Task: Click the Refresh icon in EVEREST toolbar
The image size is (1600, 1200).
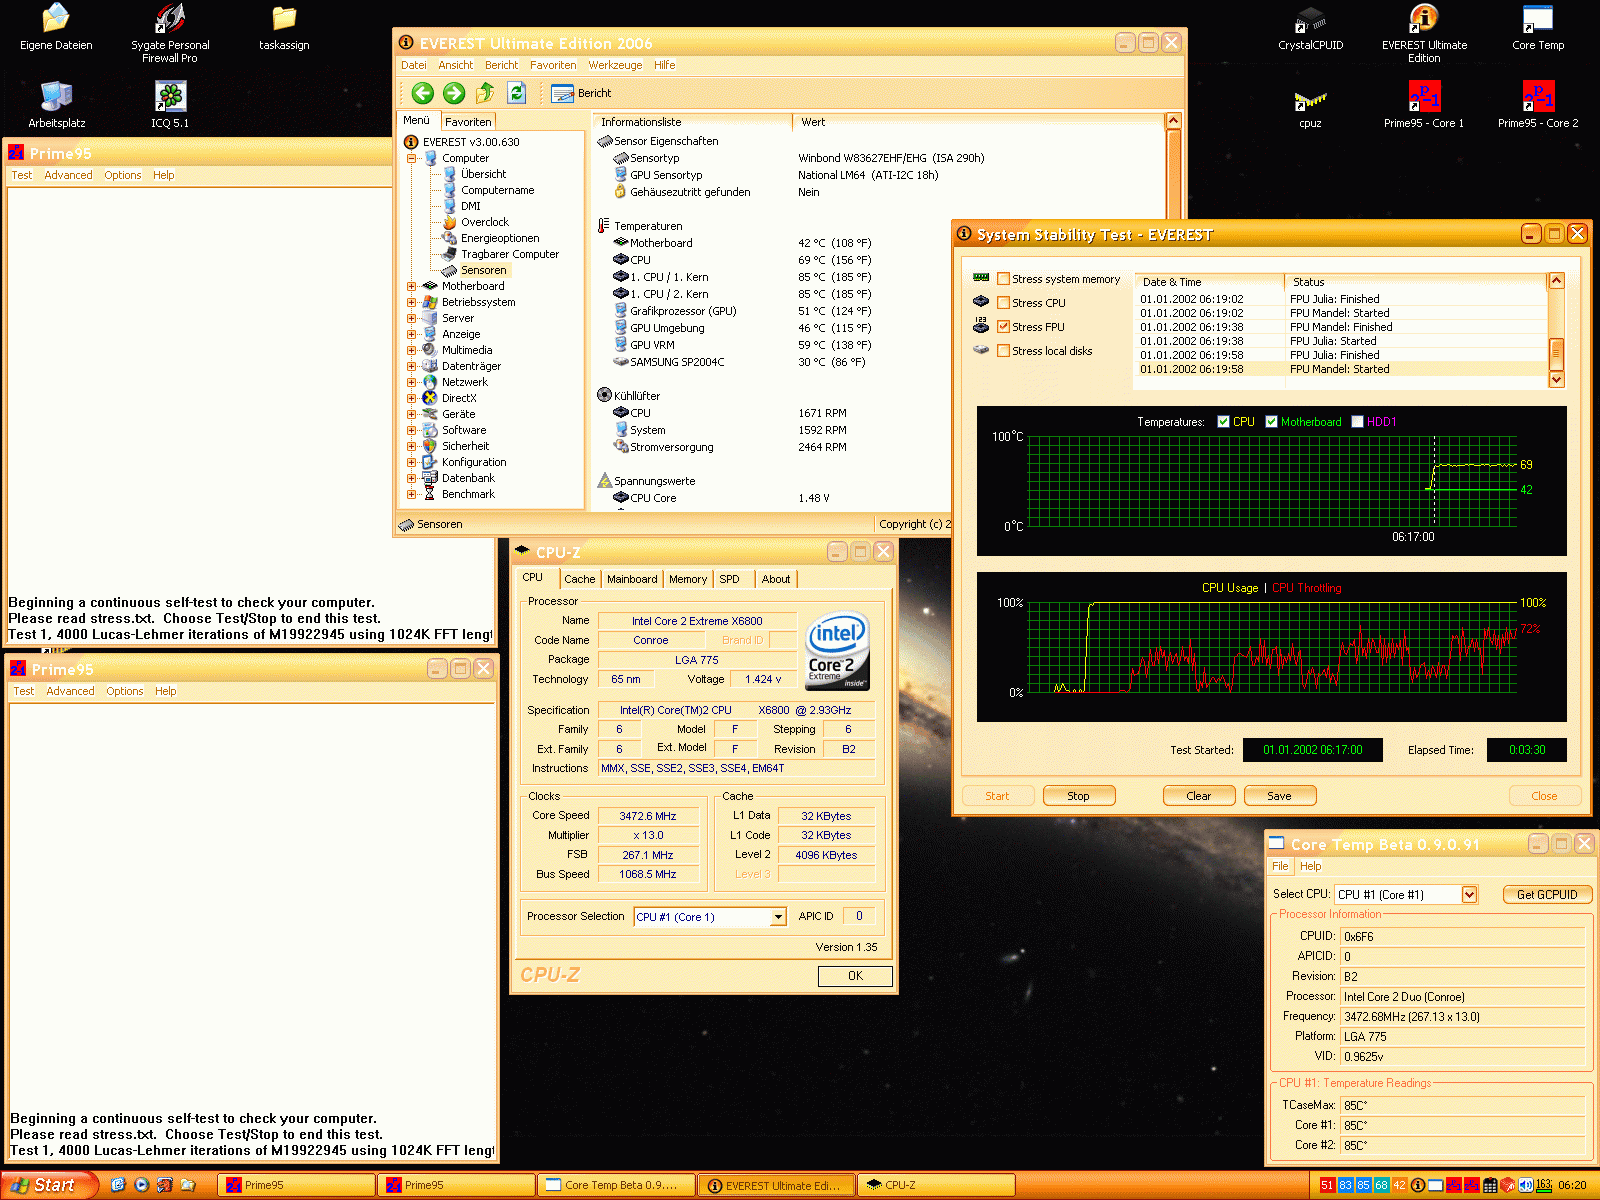Action: 516,93
